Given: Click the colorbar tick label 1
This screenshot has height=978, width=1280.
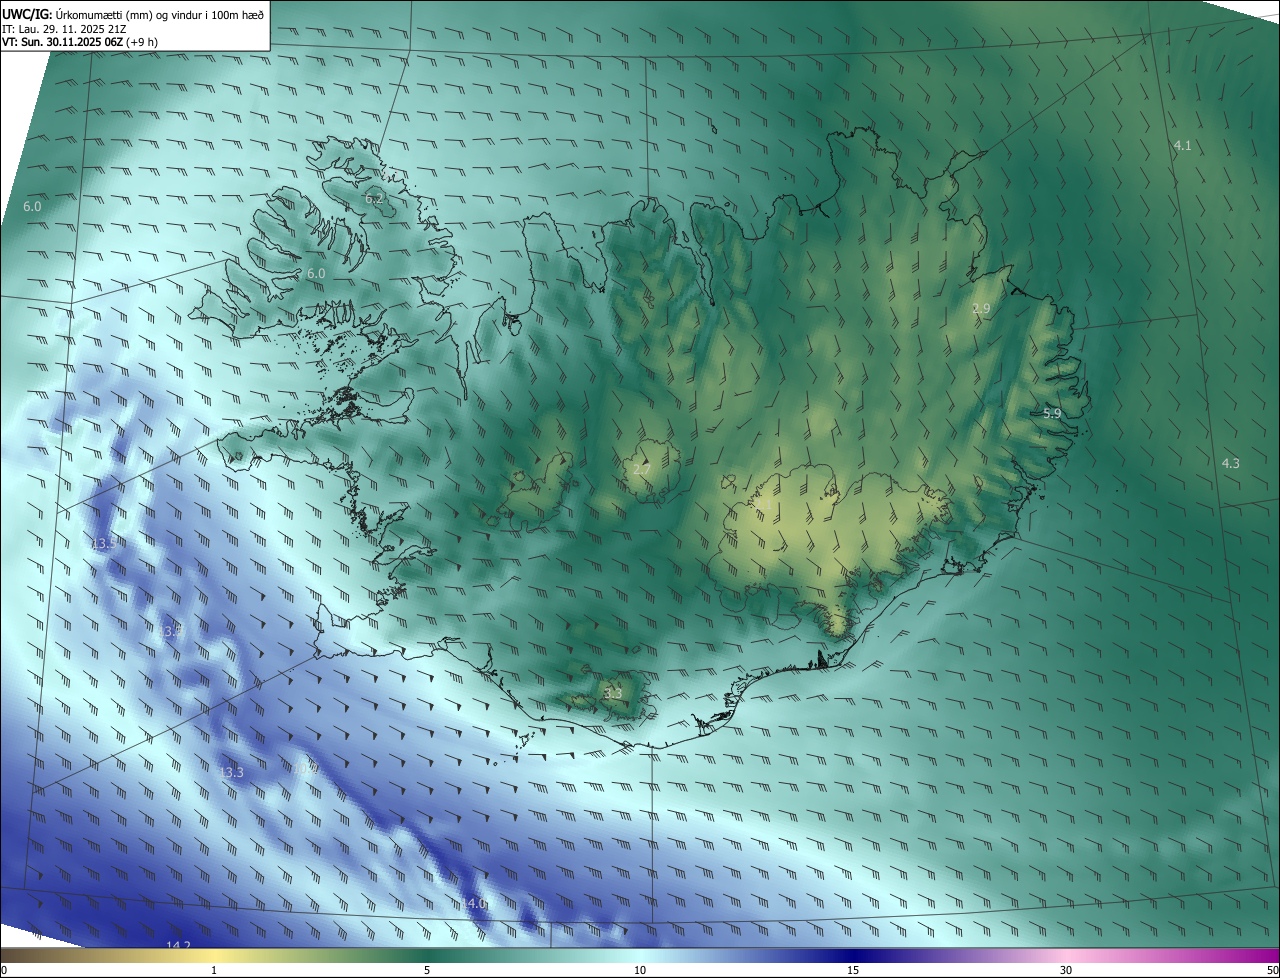Looking at the screenshot, I should pyautogui.click(x=214, y=970).
